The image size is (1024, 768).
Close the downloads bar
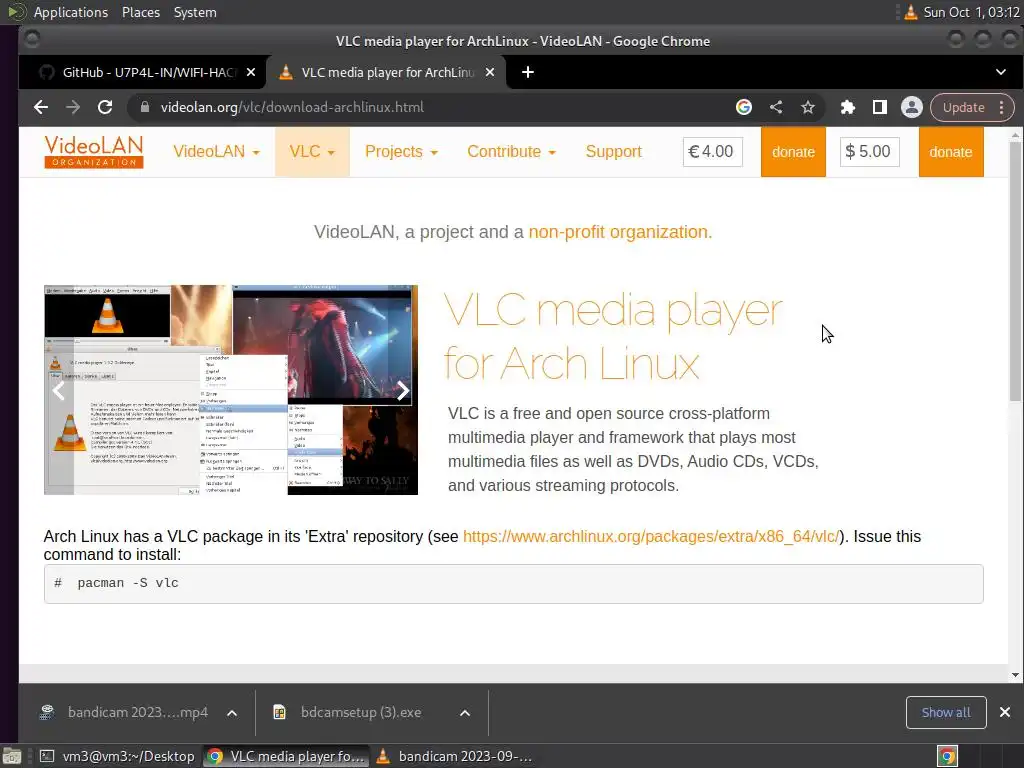click(x=1005, y=712)
